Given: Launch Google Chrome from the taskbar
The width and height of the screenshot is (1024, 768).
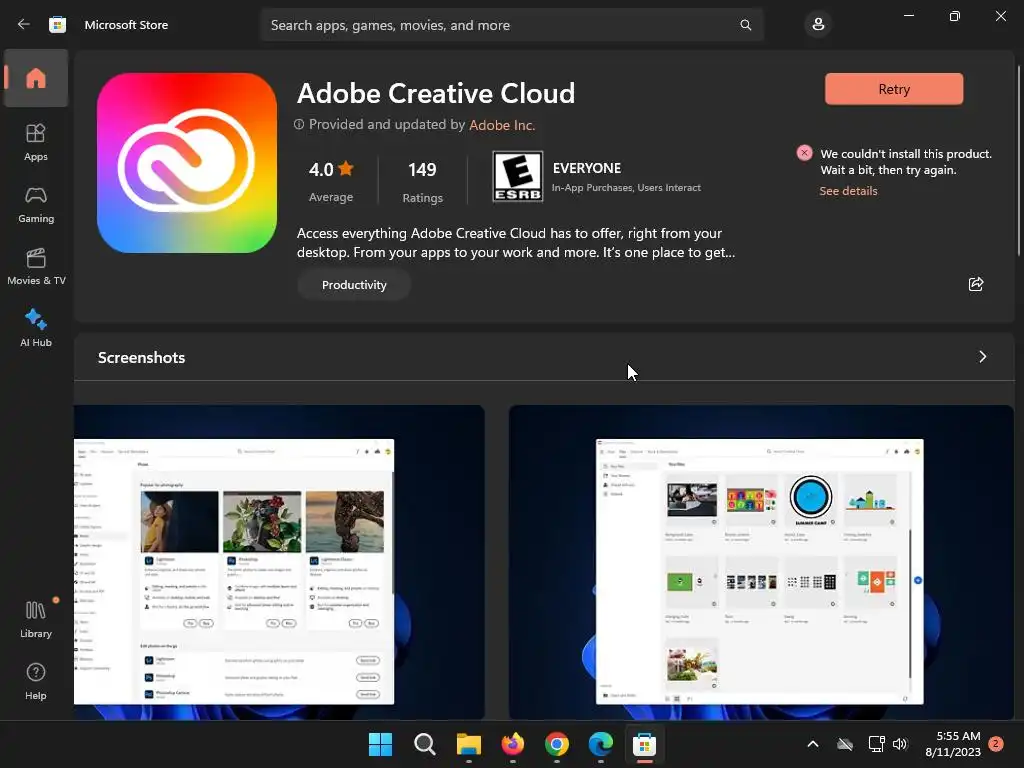Looking at the screenshot, I should [556, 744].
